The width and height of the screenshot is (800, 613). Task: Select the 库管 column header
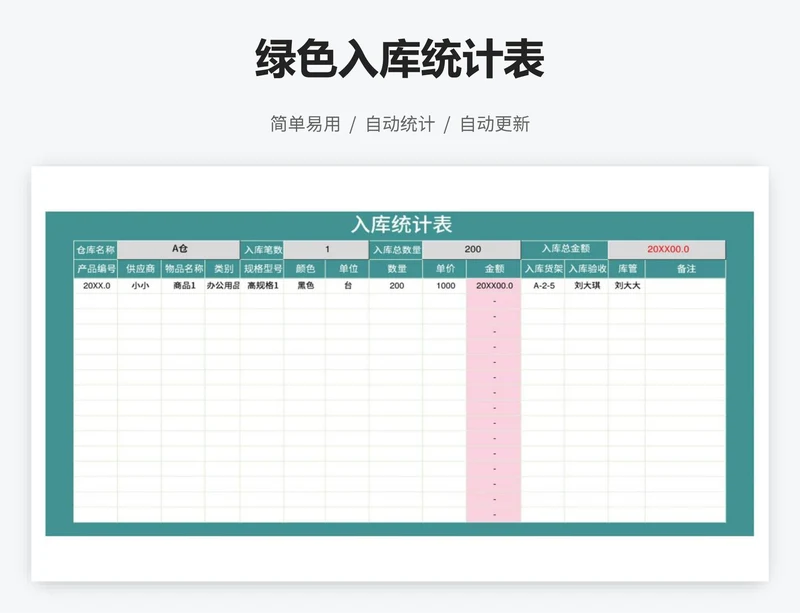[x=627, y=268]
